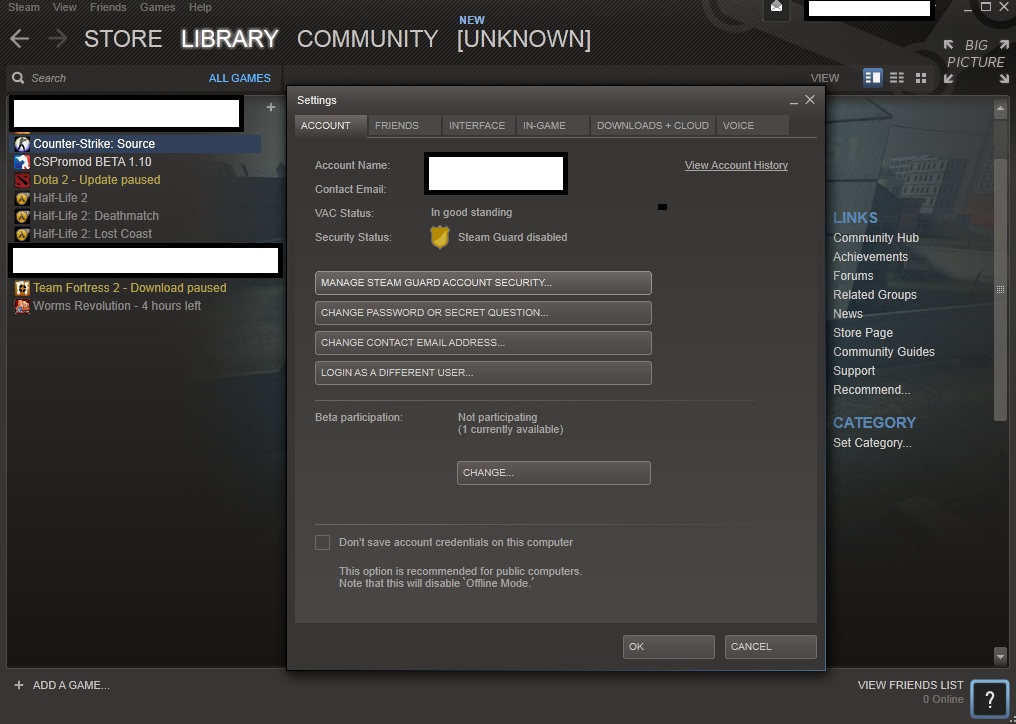Click the search magnifier icon

[18, 78]
